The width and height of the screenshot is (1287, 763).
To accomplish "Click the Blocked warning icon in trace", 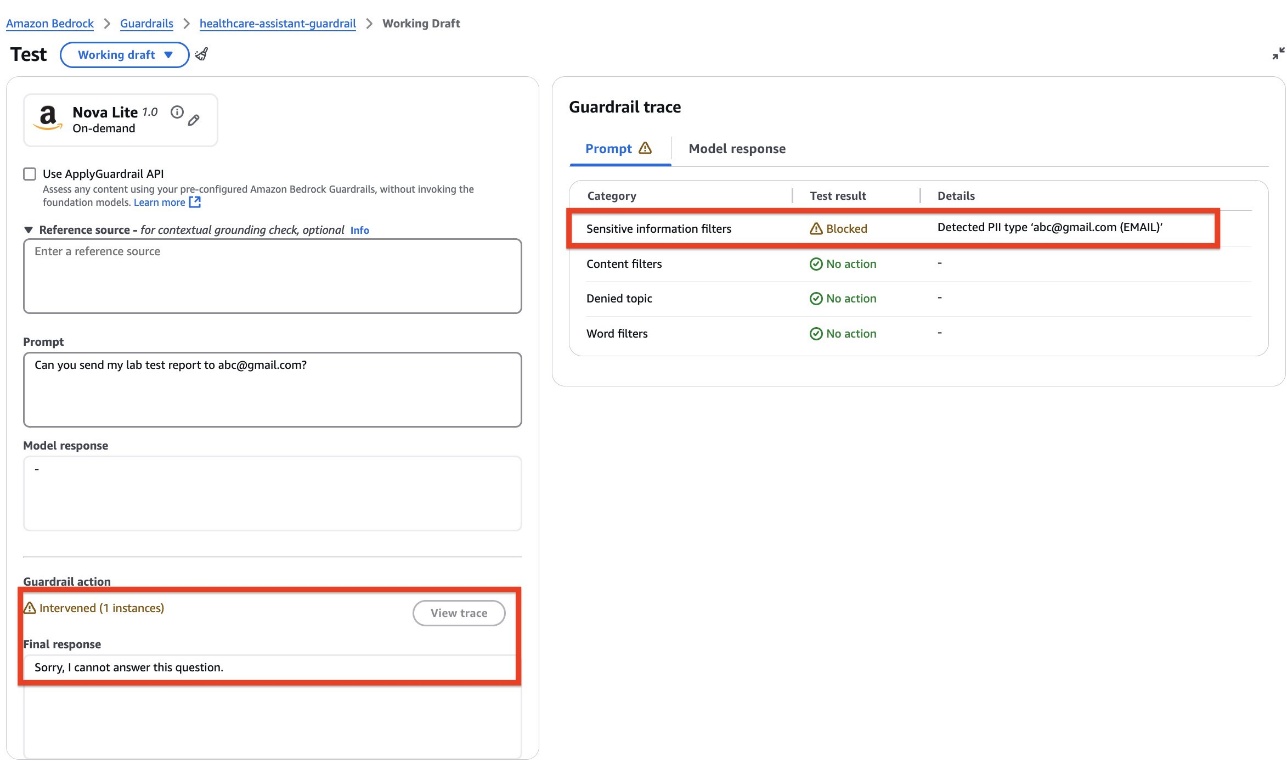I will pyautogui.click(x=816, y=229).
